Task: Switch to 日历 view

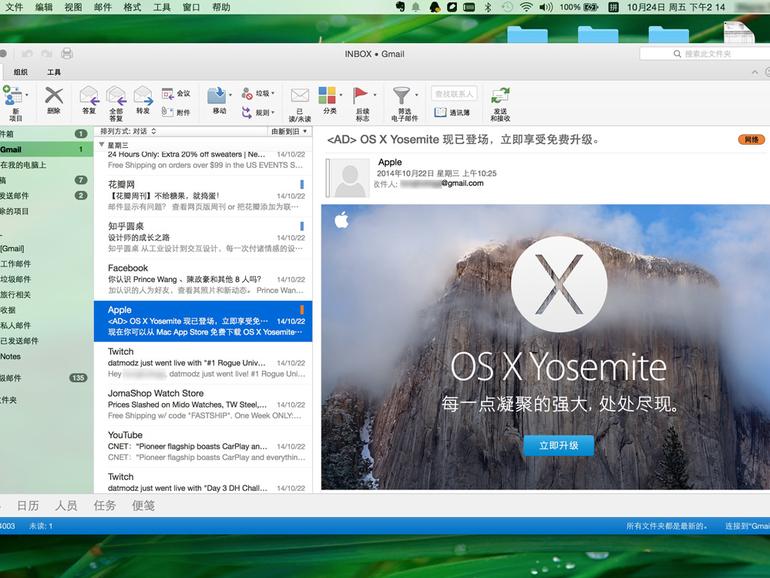Action: tap(28, 506)
